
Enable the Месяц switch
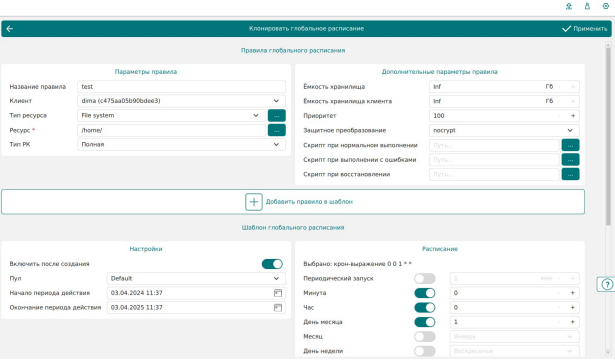click(425, 337)
